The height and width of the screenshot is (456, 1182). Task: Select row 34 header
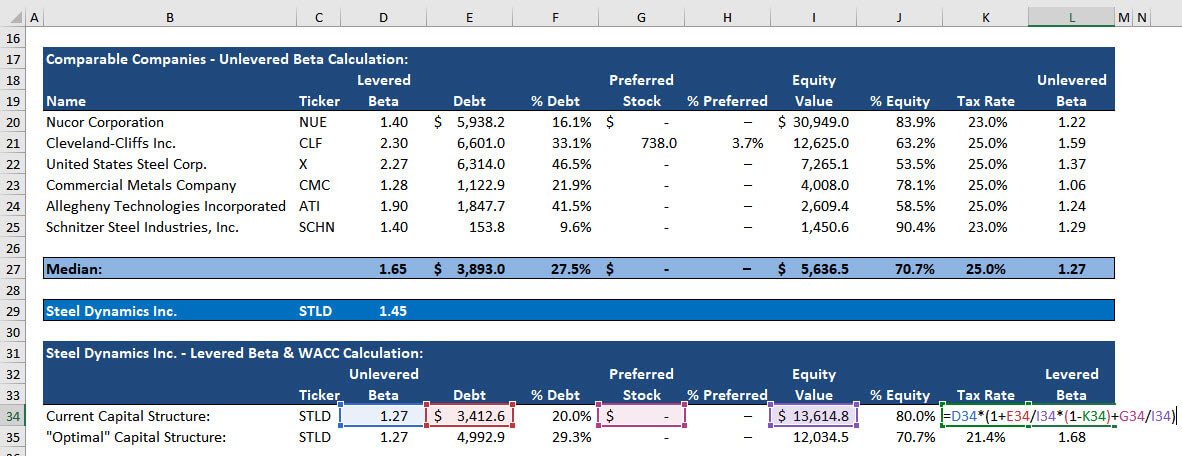click(x=14, y=415)
